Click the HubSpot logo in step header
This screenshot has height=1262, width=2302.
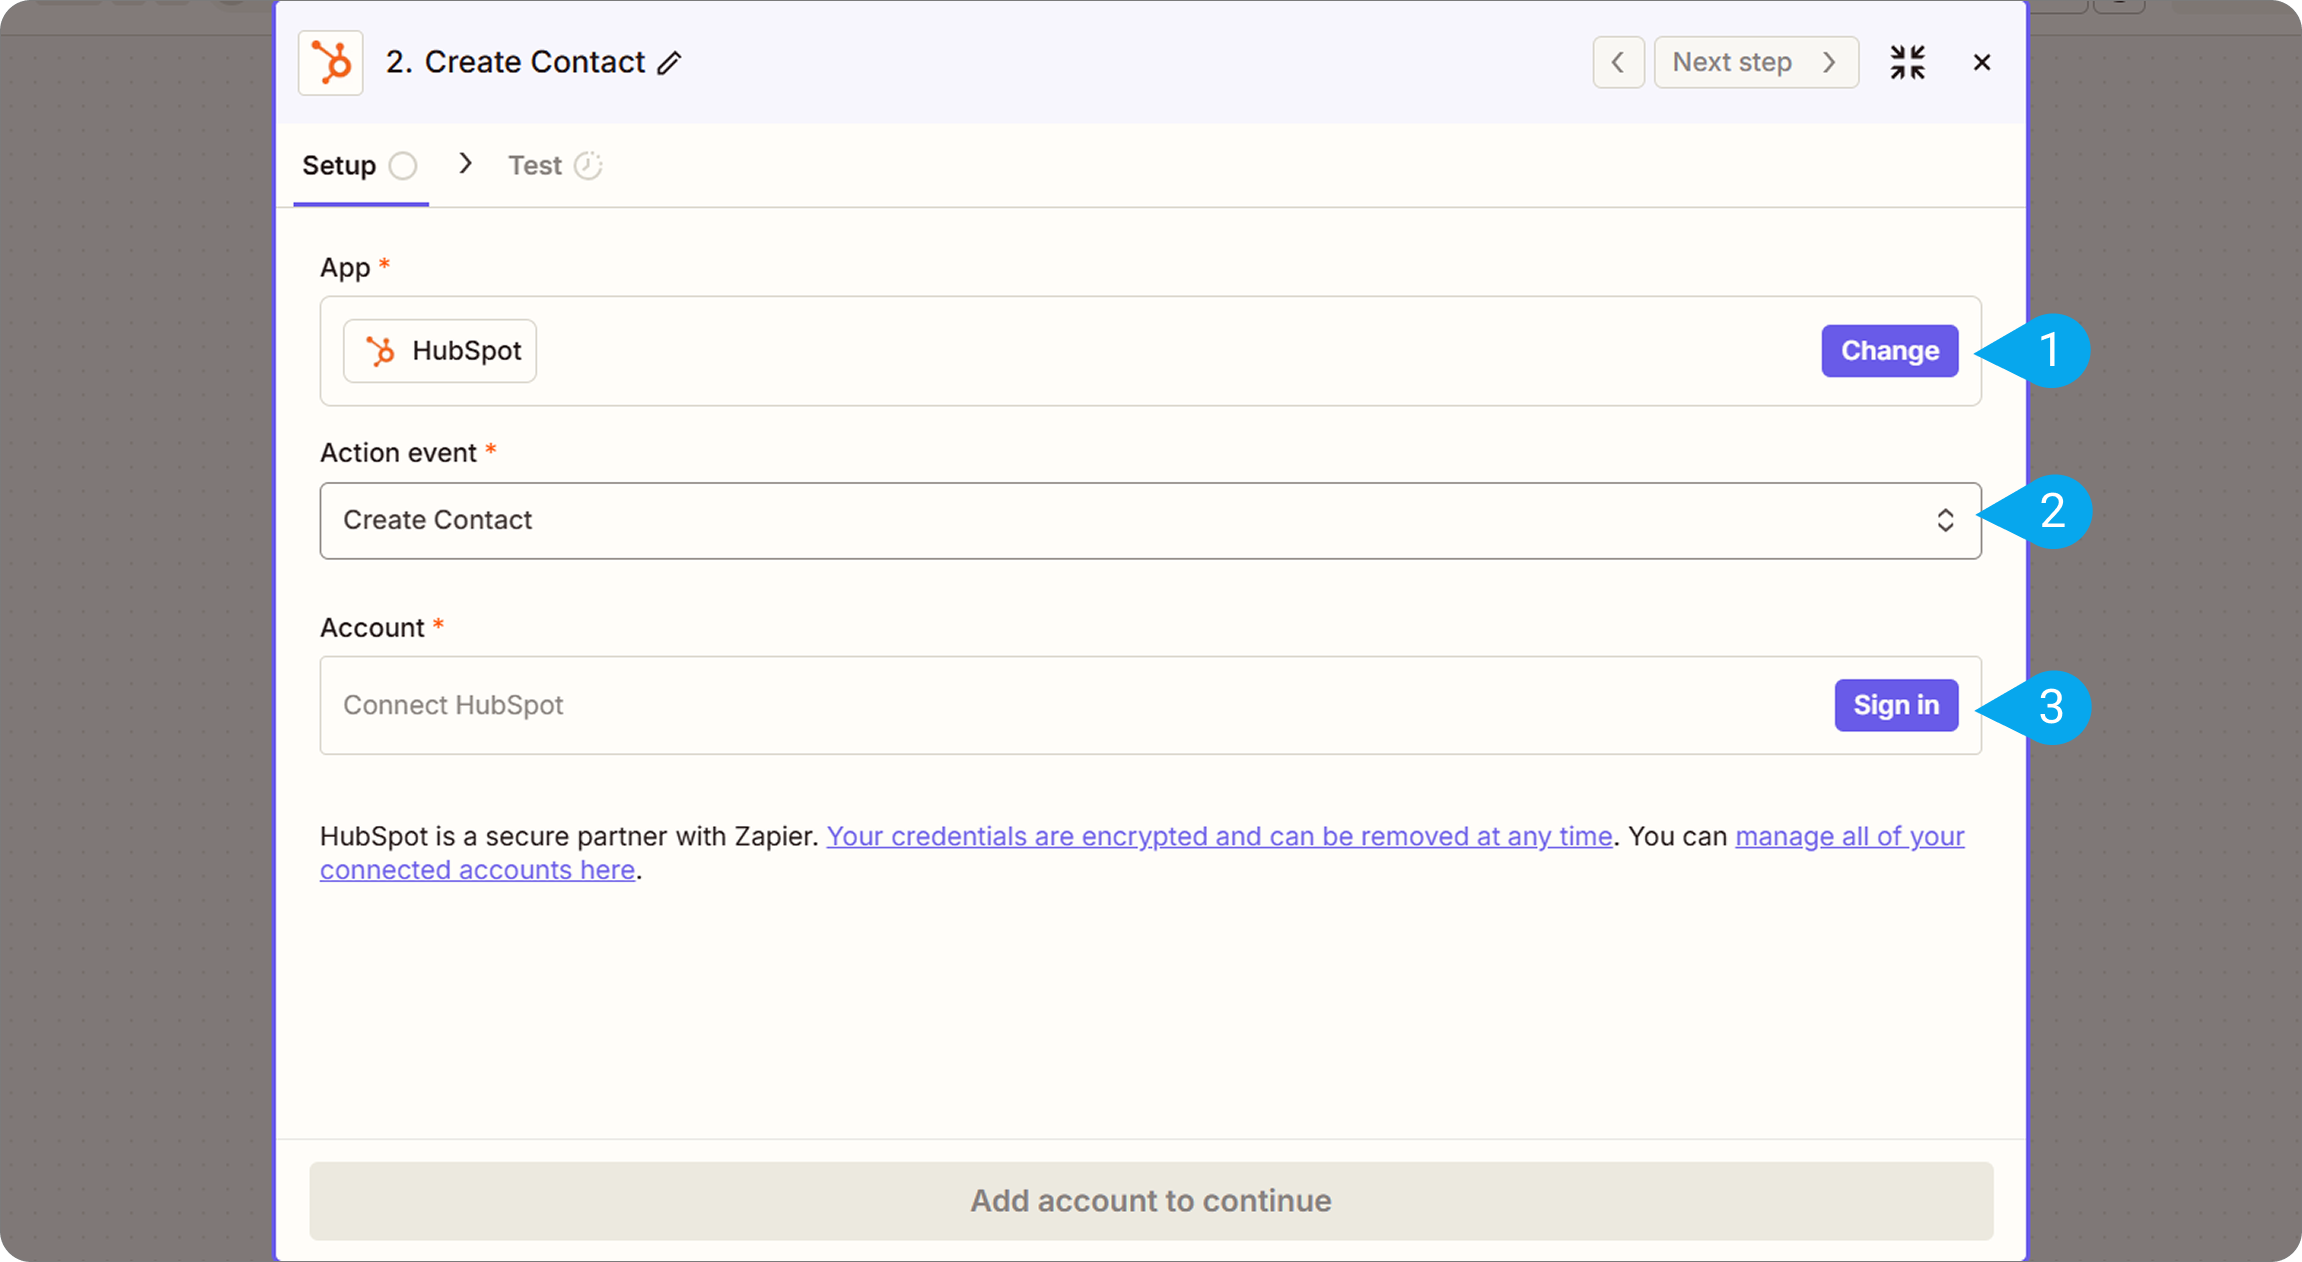click(331, 63)
